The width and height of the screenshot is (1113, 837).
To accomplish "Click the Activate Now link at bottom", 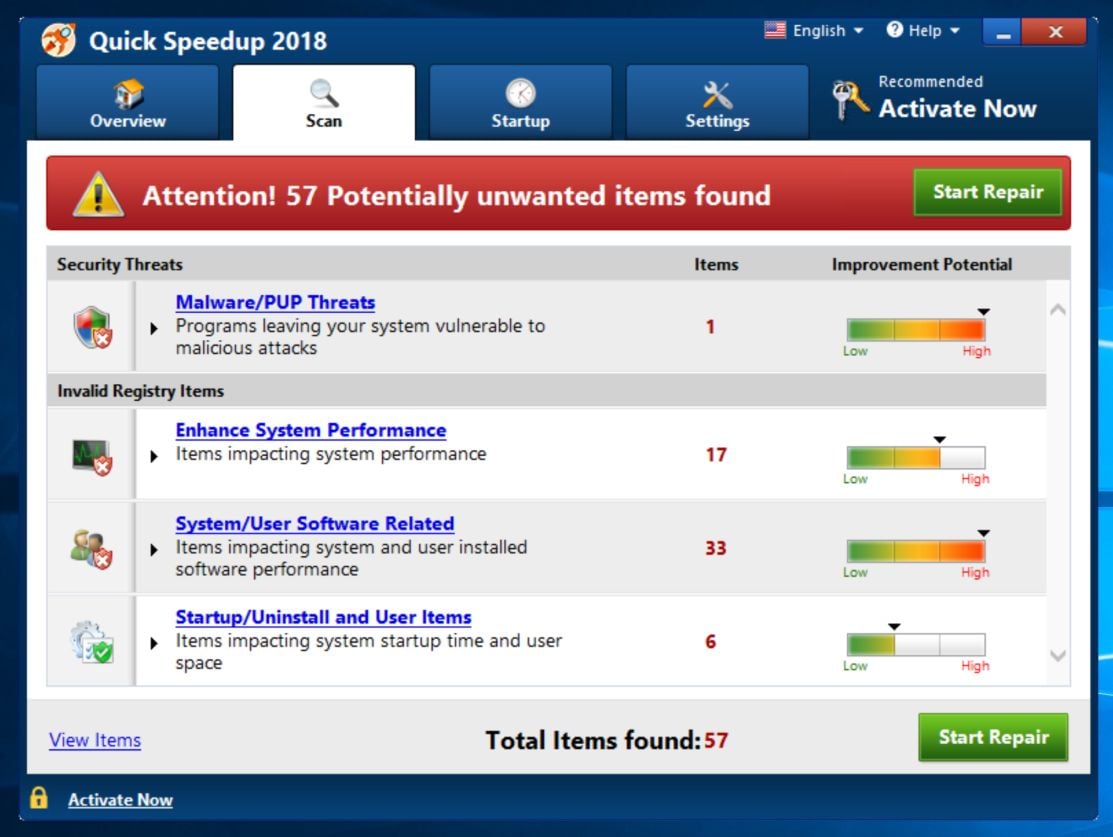I will click(x=120, y=799).
